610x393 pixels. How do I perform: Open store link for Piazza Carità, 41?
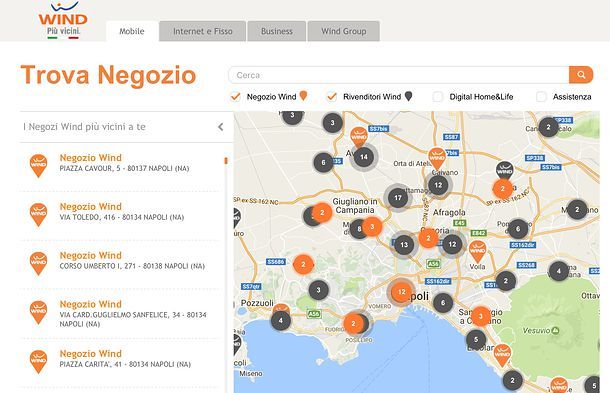(x=91, y=354)
